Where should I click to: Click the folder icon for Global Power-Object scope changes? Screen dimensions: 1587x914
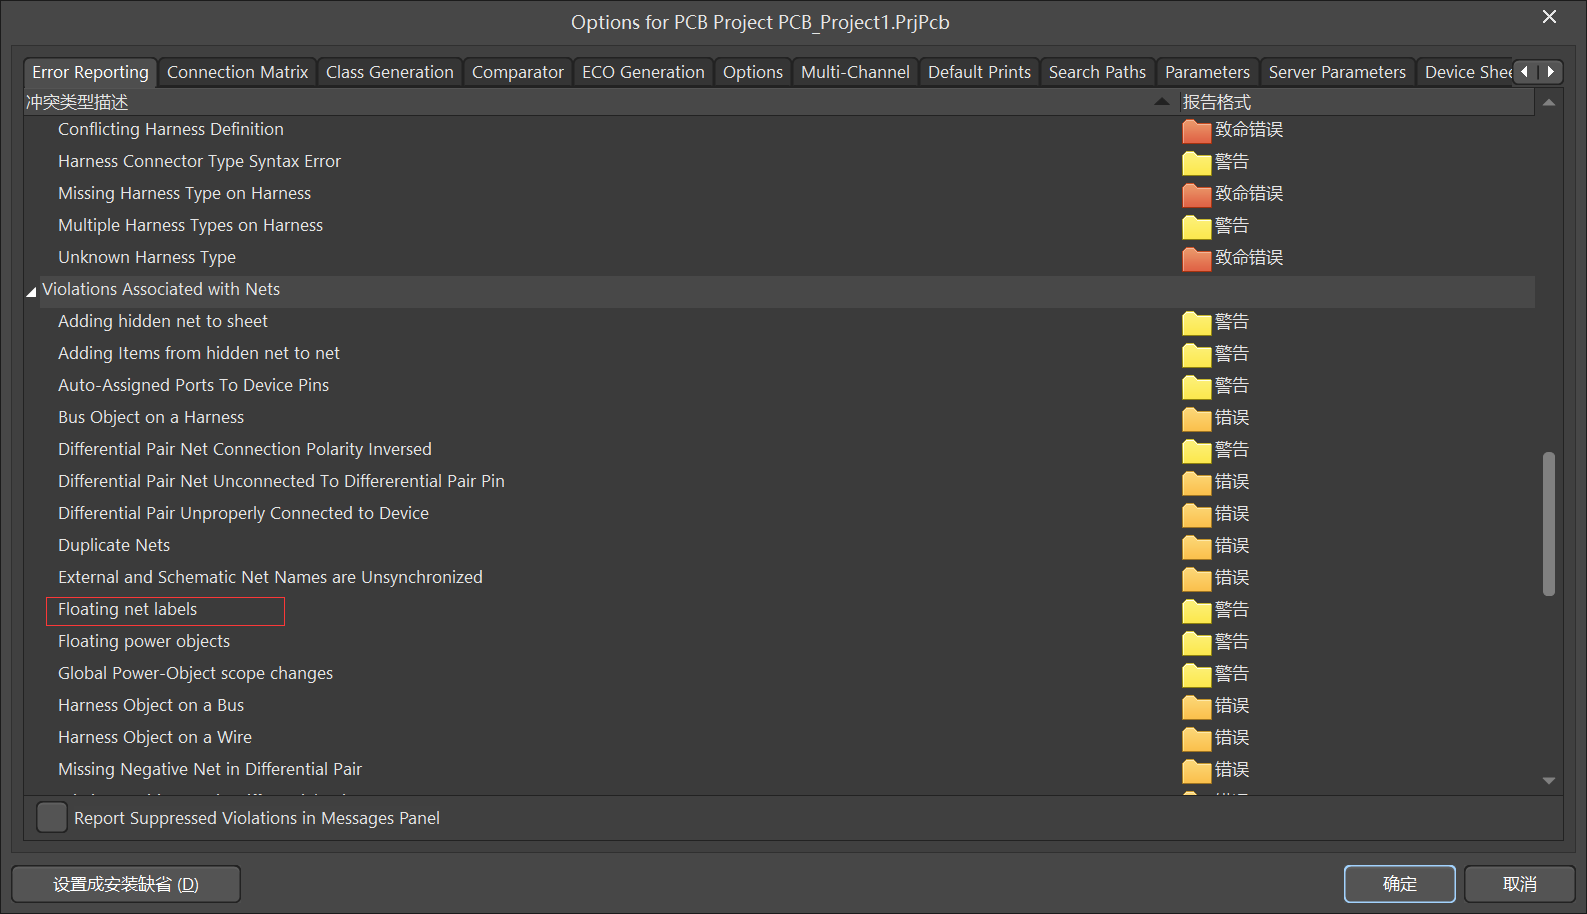(1196, 674)
